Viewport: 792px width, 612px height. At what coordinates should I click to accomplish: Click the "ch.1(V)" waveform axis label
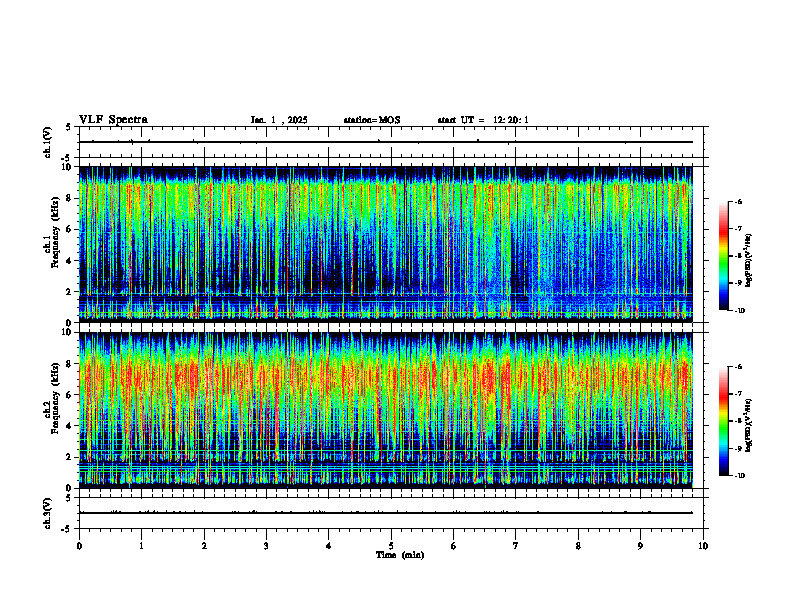pyautogui.click(x=47, y=142)
